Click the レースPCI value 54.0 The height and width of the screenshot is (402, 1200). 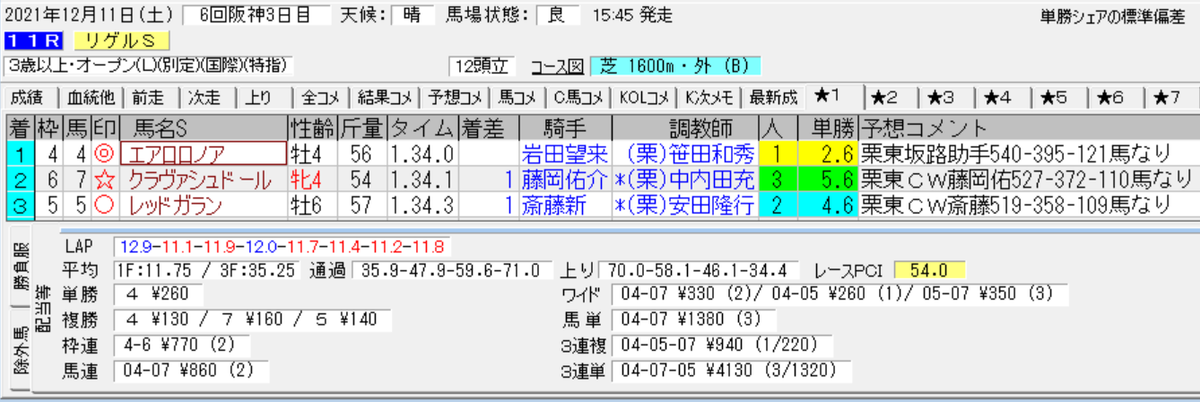[929, 270]
